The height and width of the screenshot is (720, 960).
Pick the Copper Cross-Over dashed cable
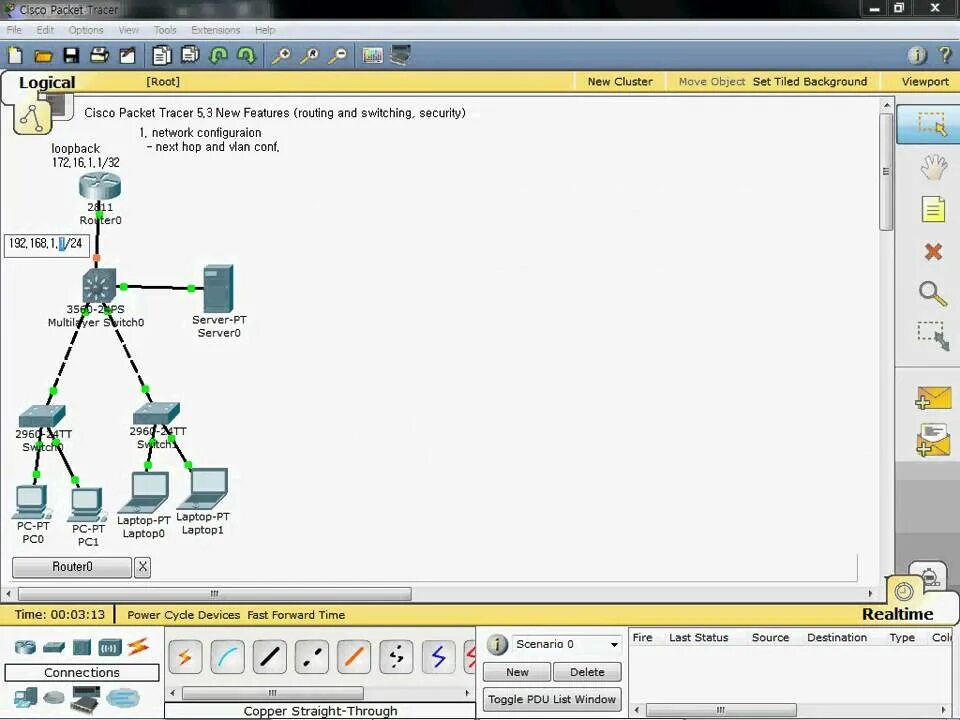(312, 657)
